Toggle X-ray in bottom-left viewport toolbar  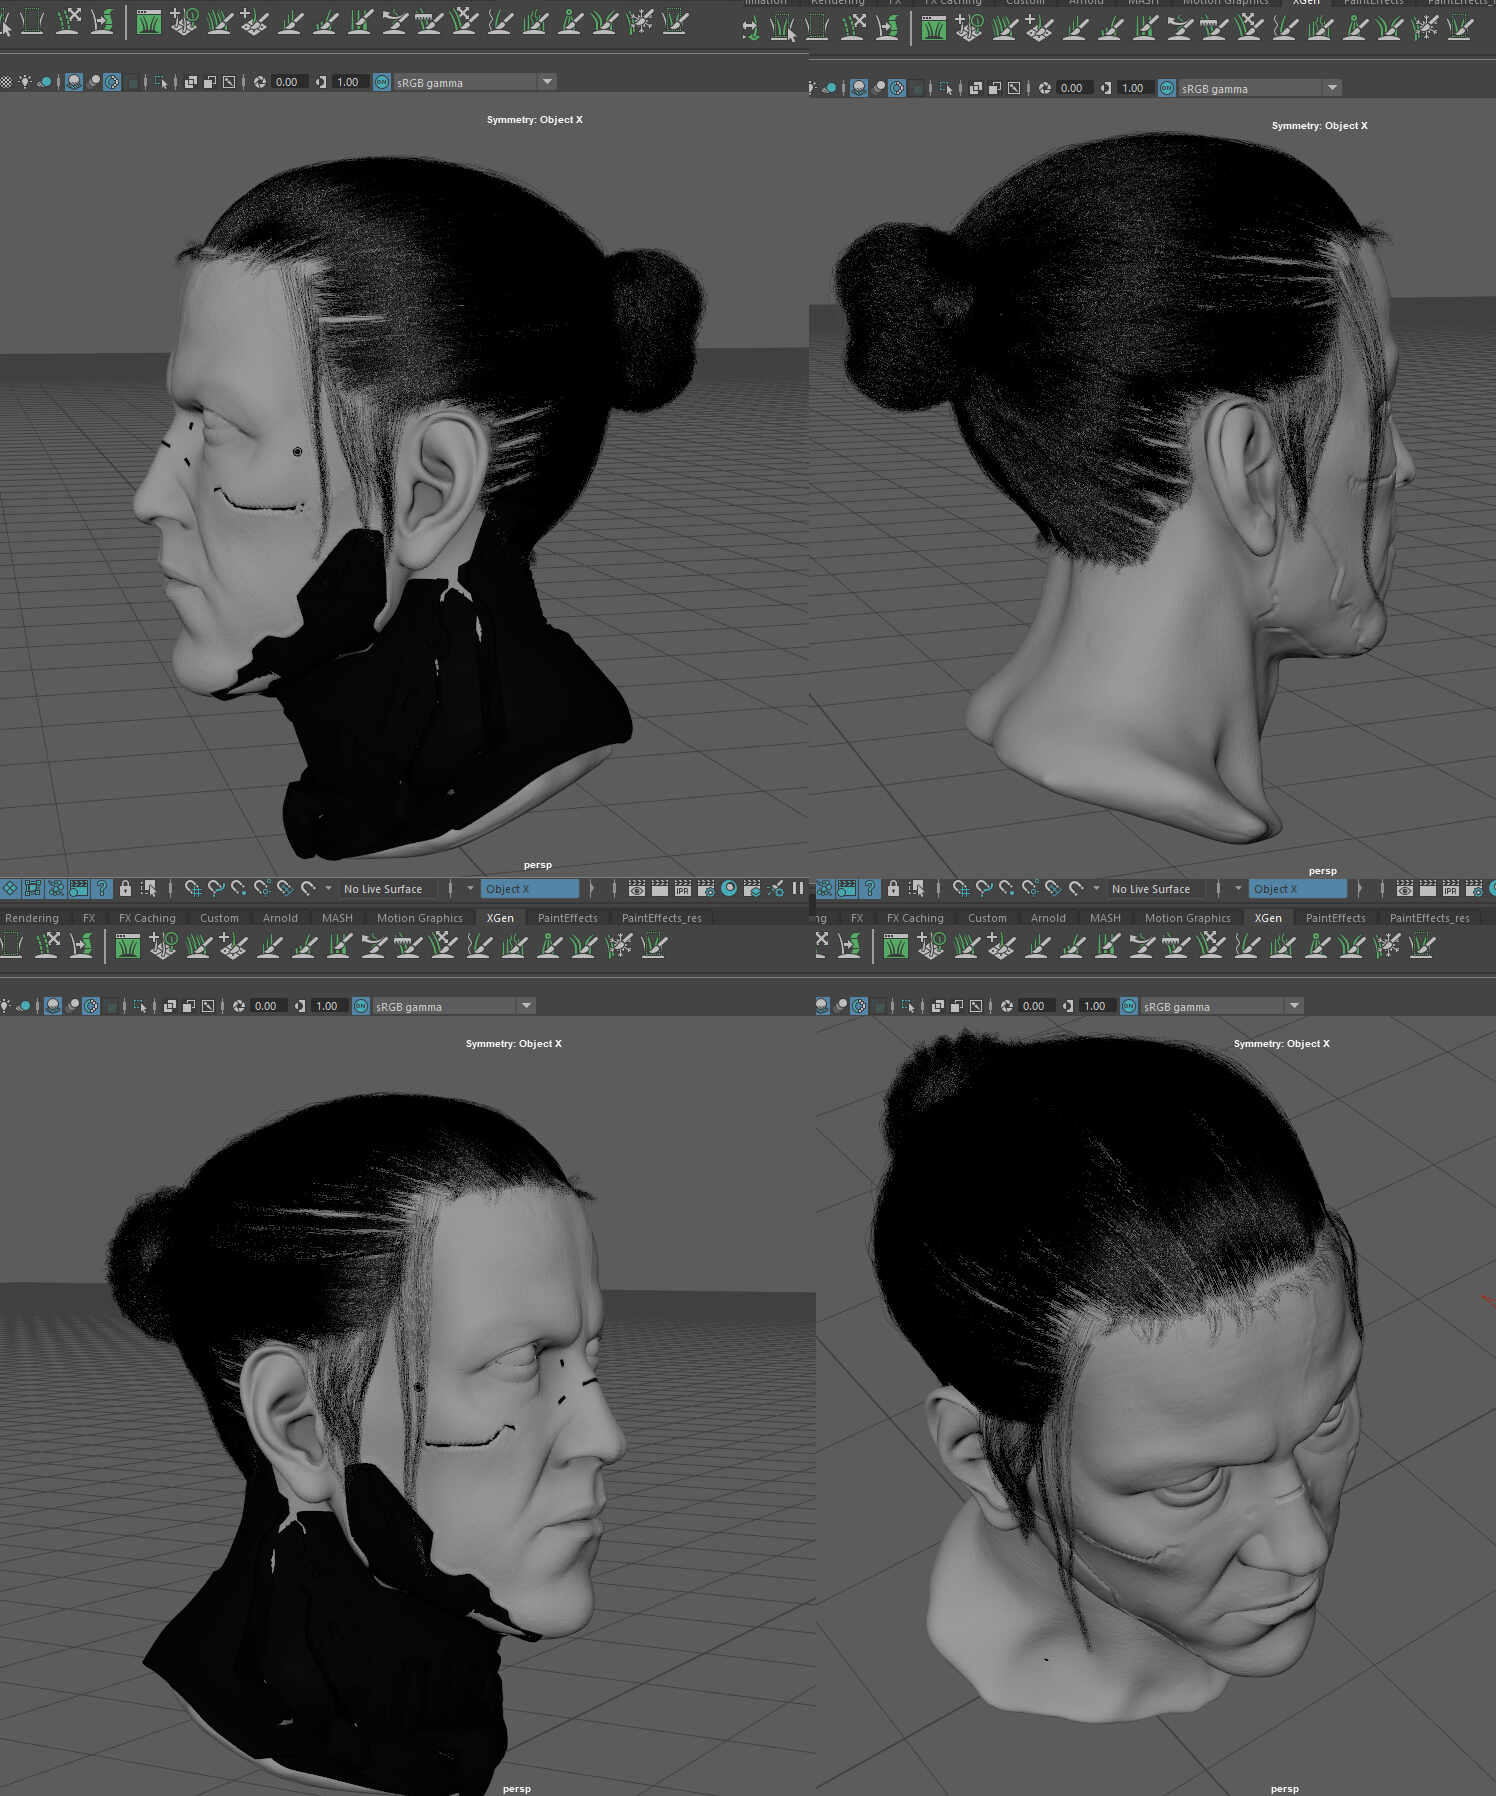(x=169, y=1006)
